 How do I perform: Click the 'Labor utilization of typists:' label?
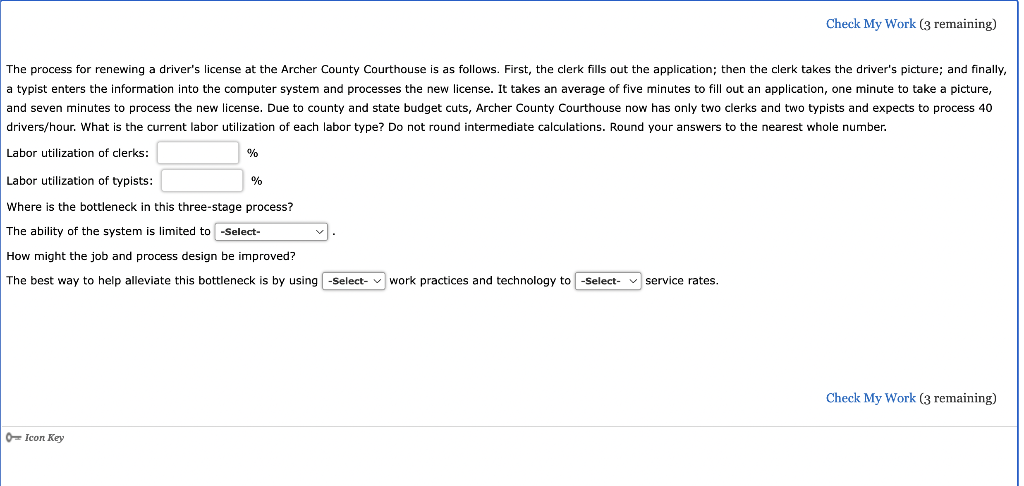80,181
